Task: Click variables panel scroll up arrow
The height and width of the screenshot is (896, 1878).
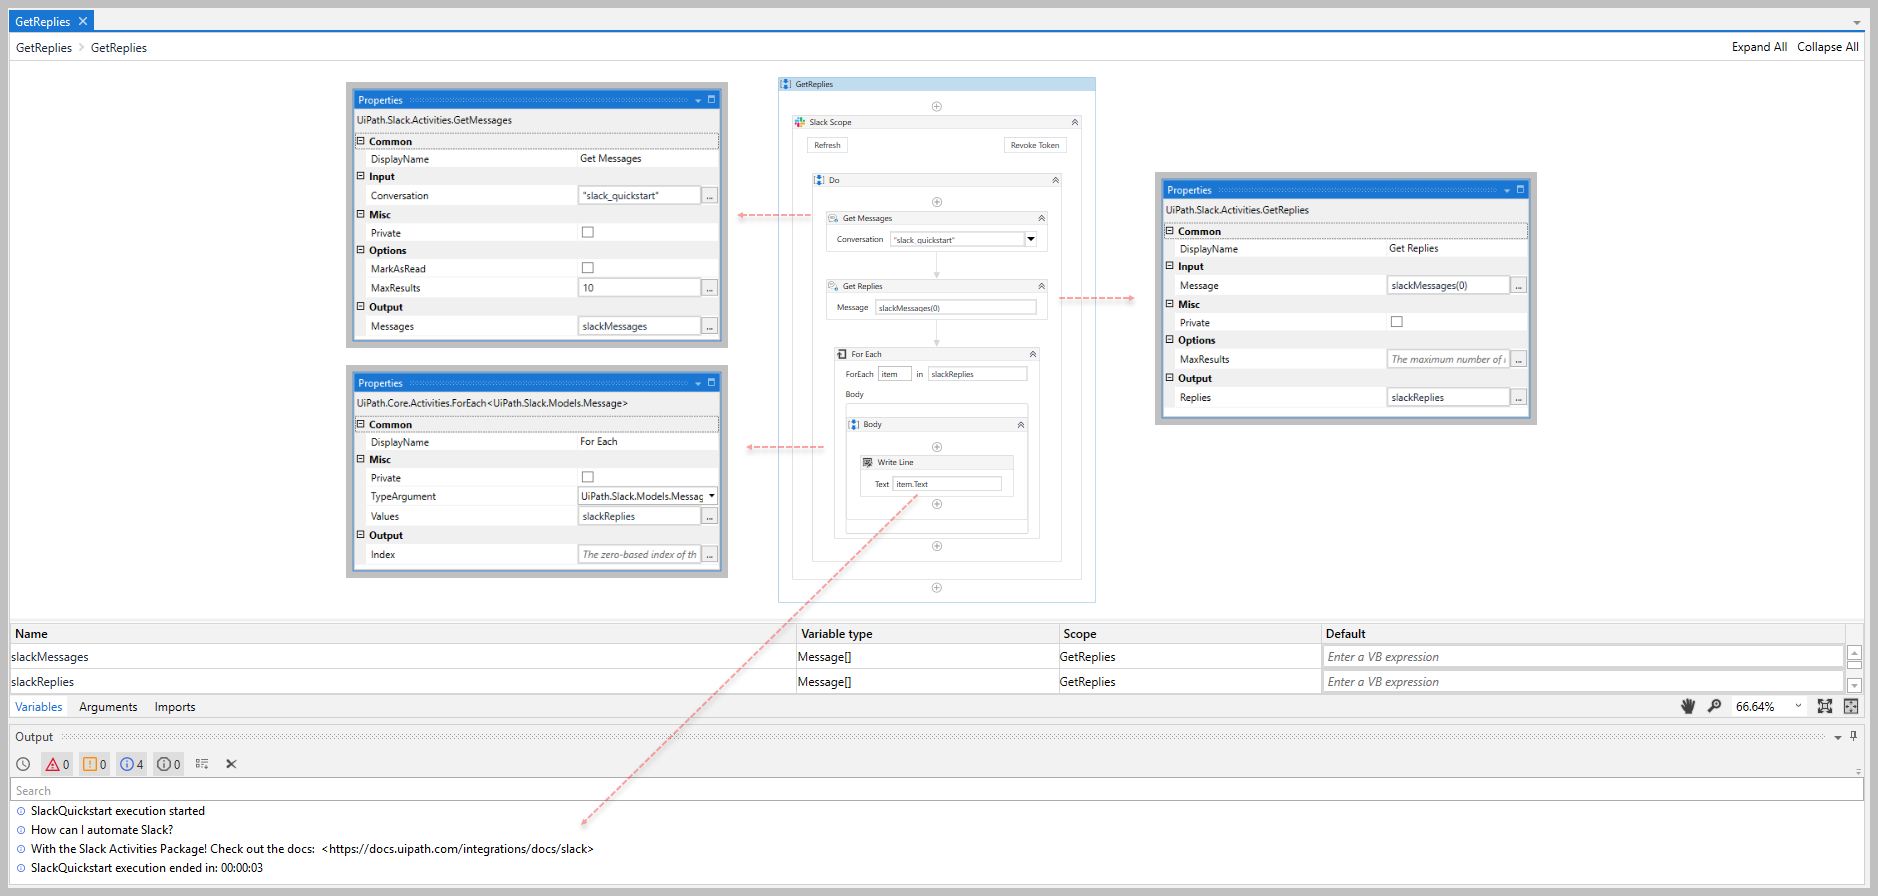Action: tap(1854, 653)
